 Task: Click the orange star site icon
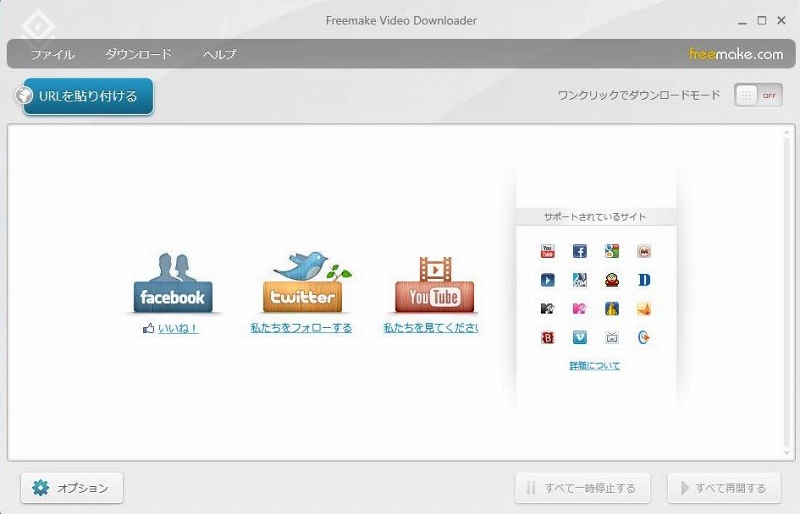644,308
